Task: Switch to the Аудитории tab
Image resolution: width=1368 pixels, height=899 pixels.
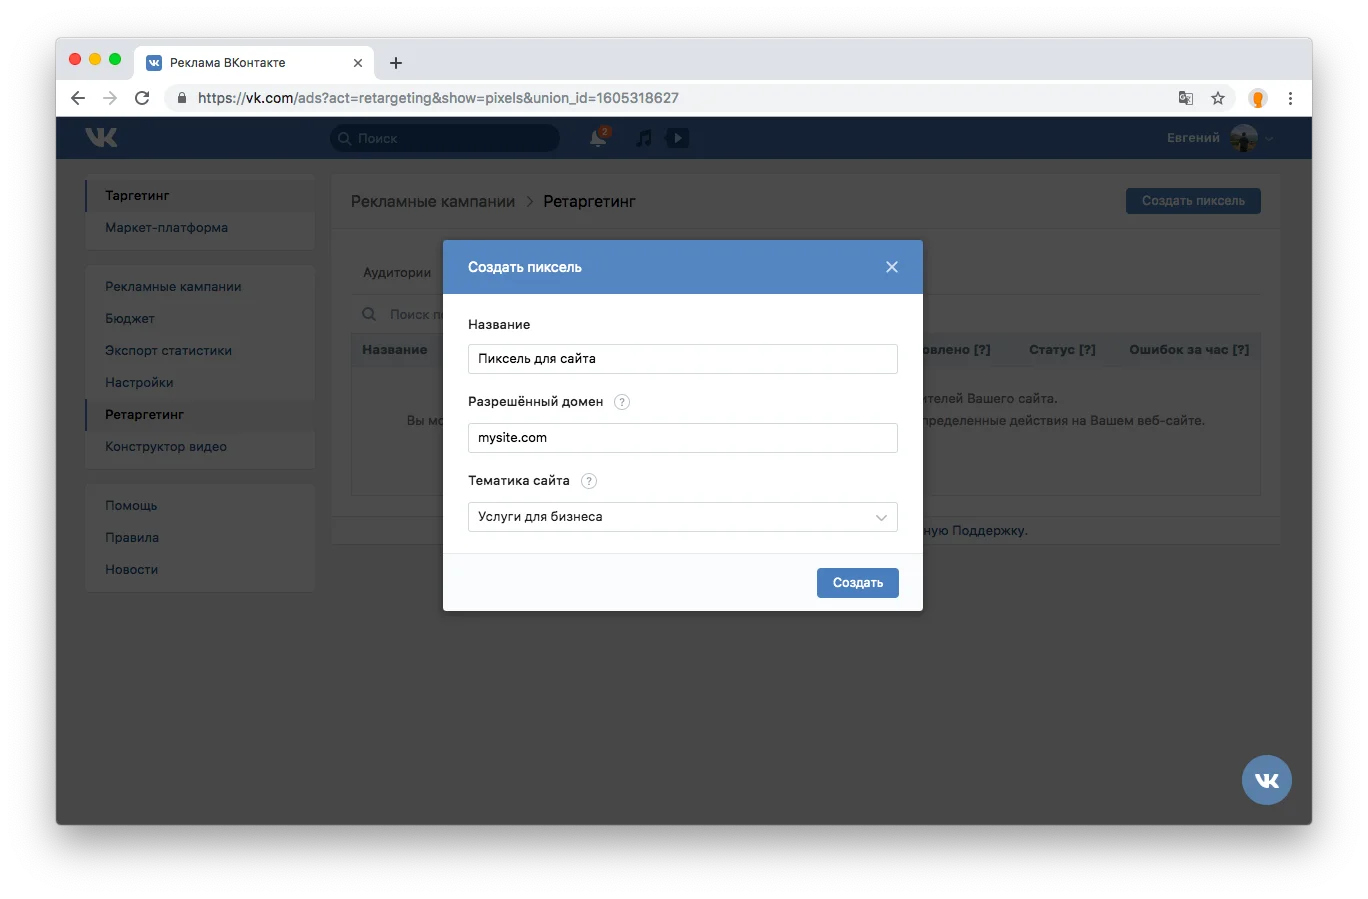Action: (397, 273)
